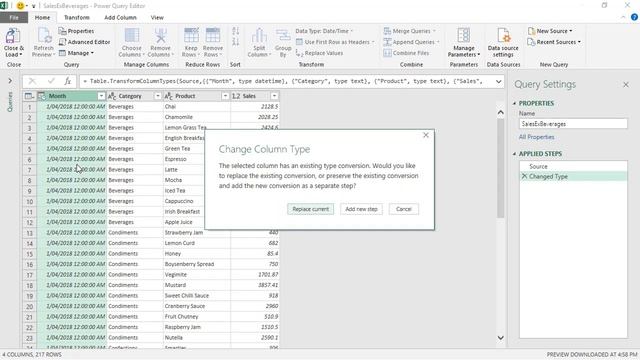This screenshot has height=360, width=640.
Task: Click the Choose Columns icon
Action: [x=131, y=36]
